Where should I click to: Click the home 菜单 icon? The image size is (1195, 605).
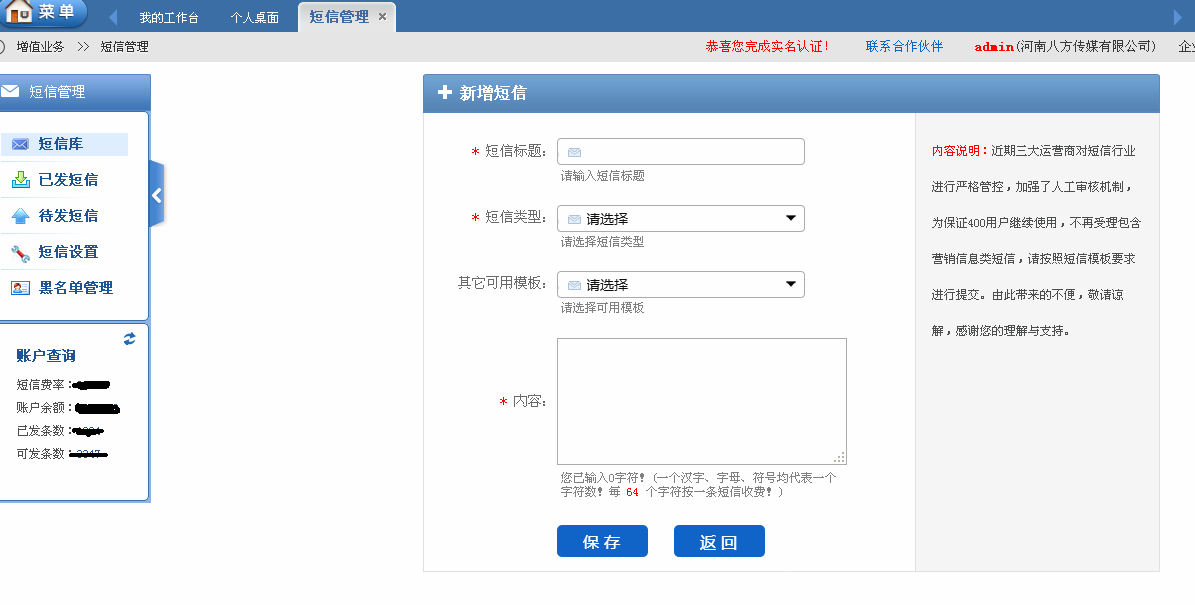(20, 13)
